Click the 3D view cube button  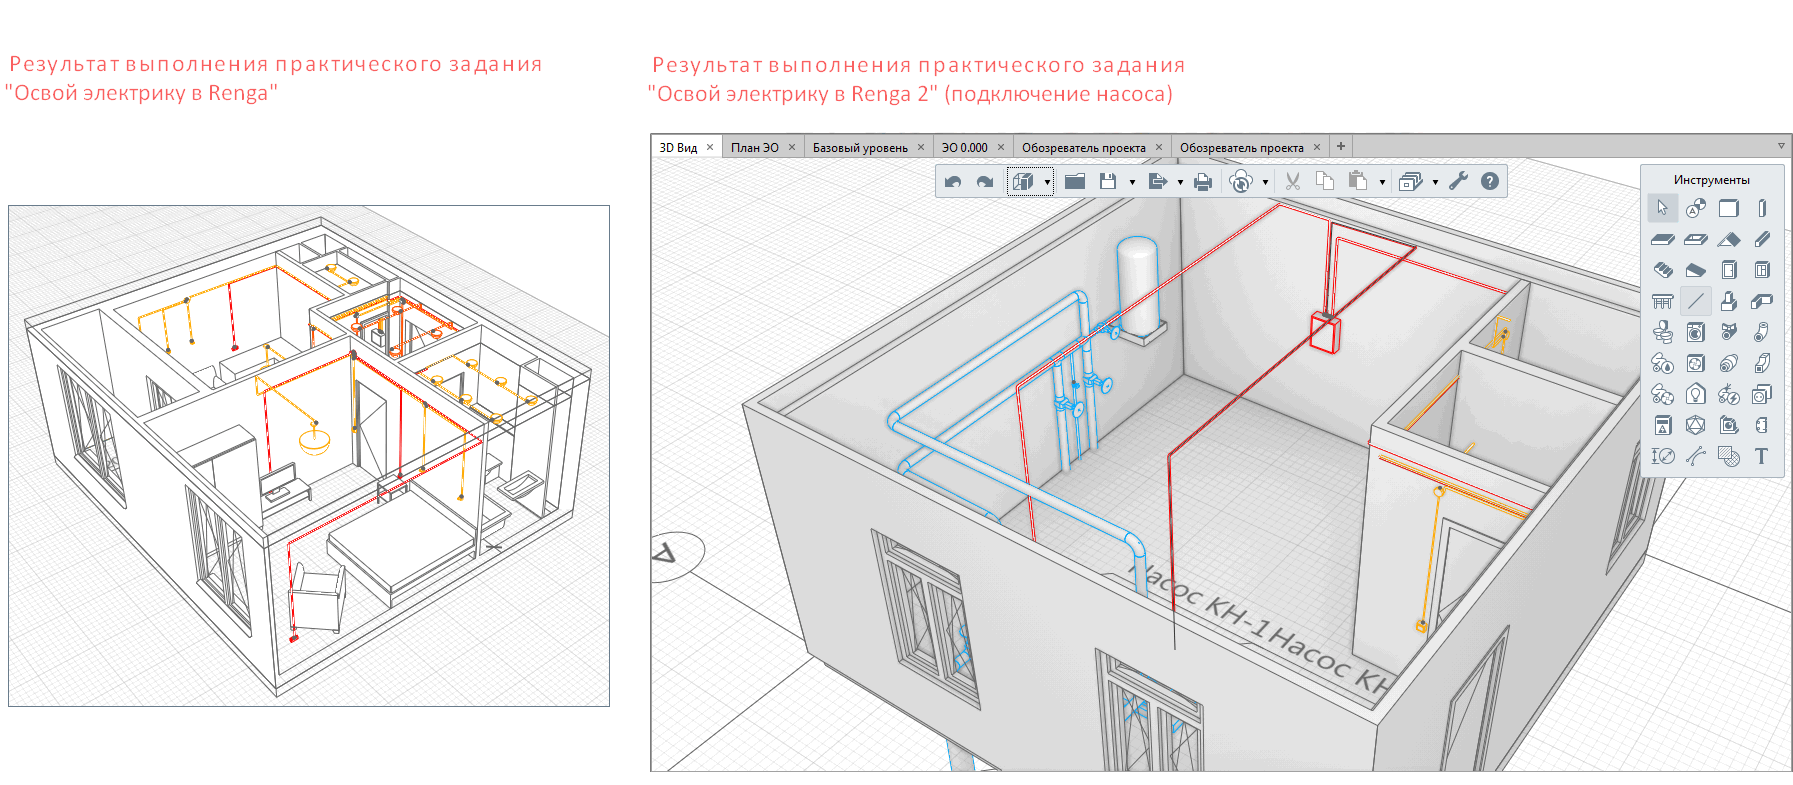pyautogui.click(x=1022, y=181)
